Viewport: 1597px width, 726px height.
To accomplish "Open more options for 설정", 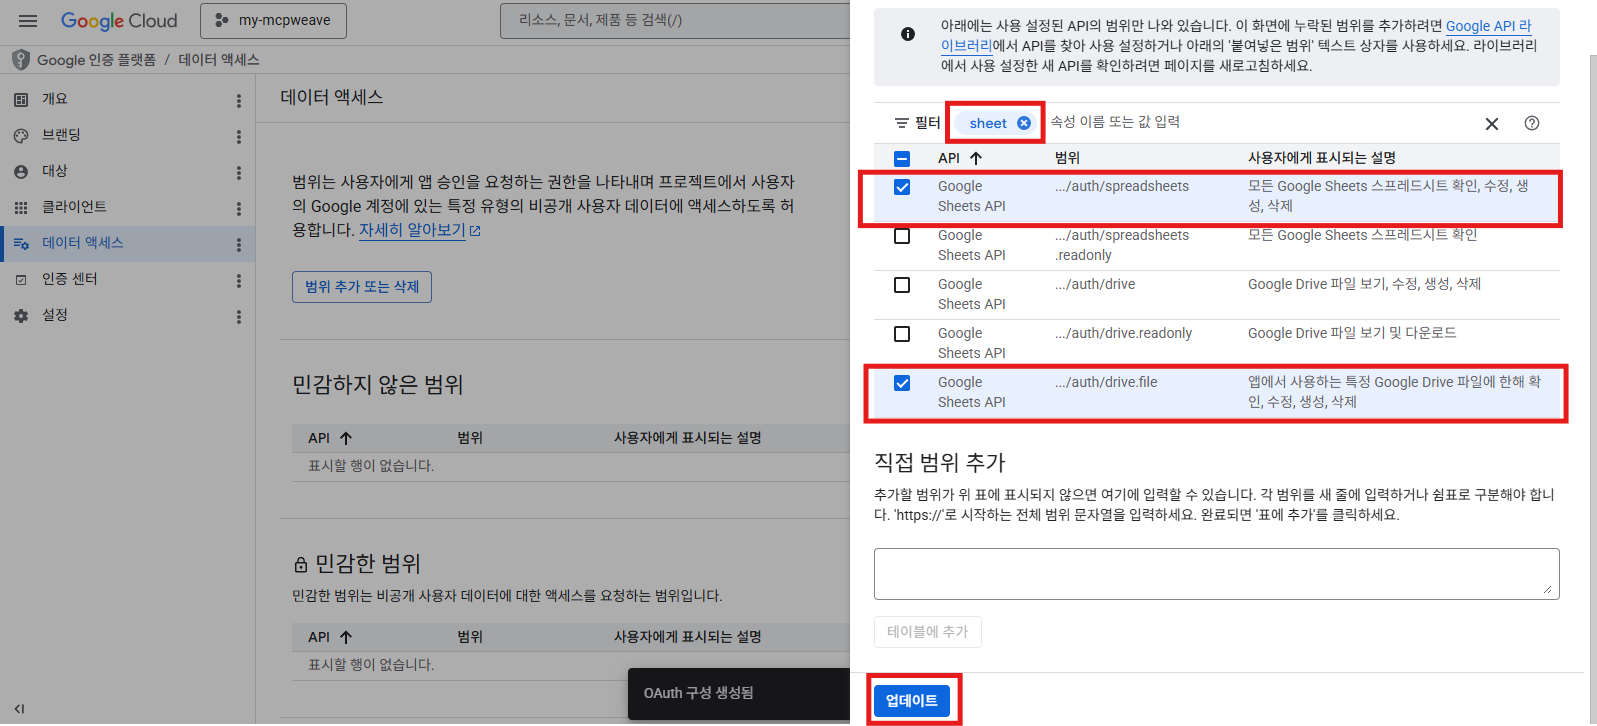I will [238, 317].
